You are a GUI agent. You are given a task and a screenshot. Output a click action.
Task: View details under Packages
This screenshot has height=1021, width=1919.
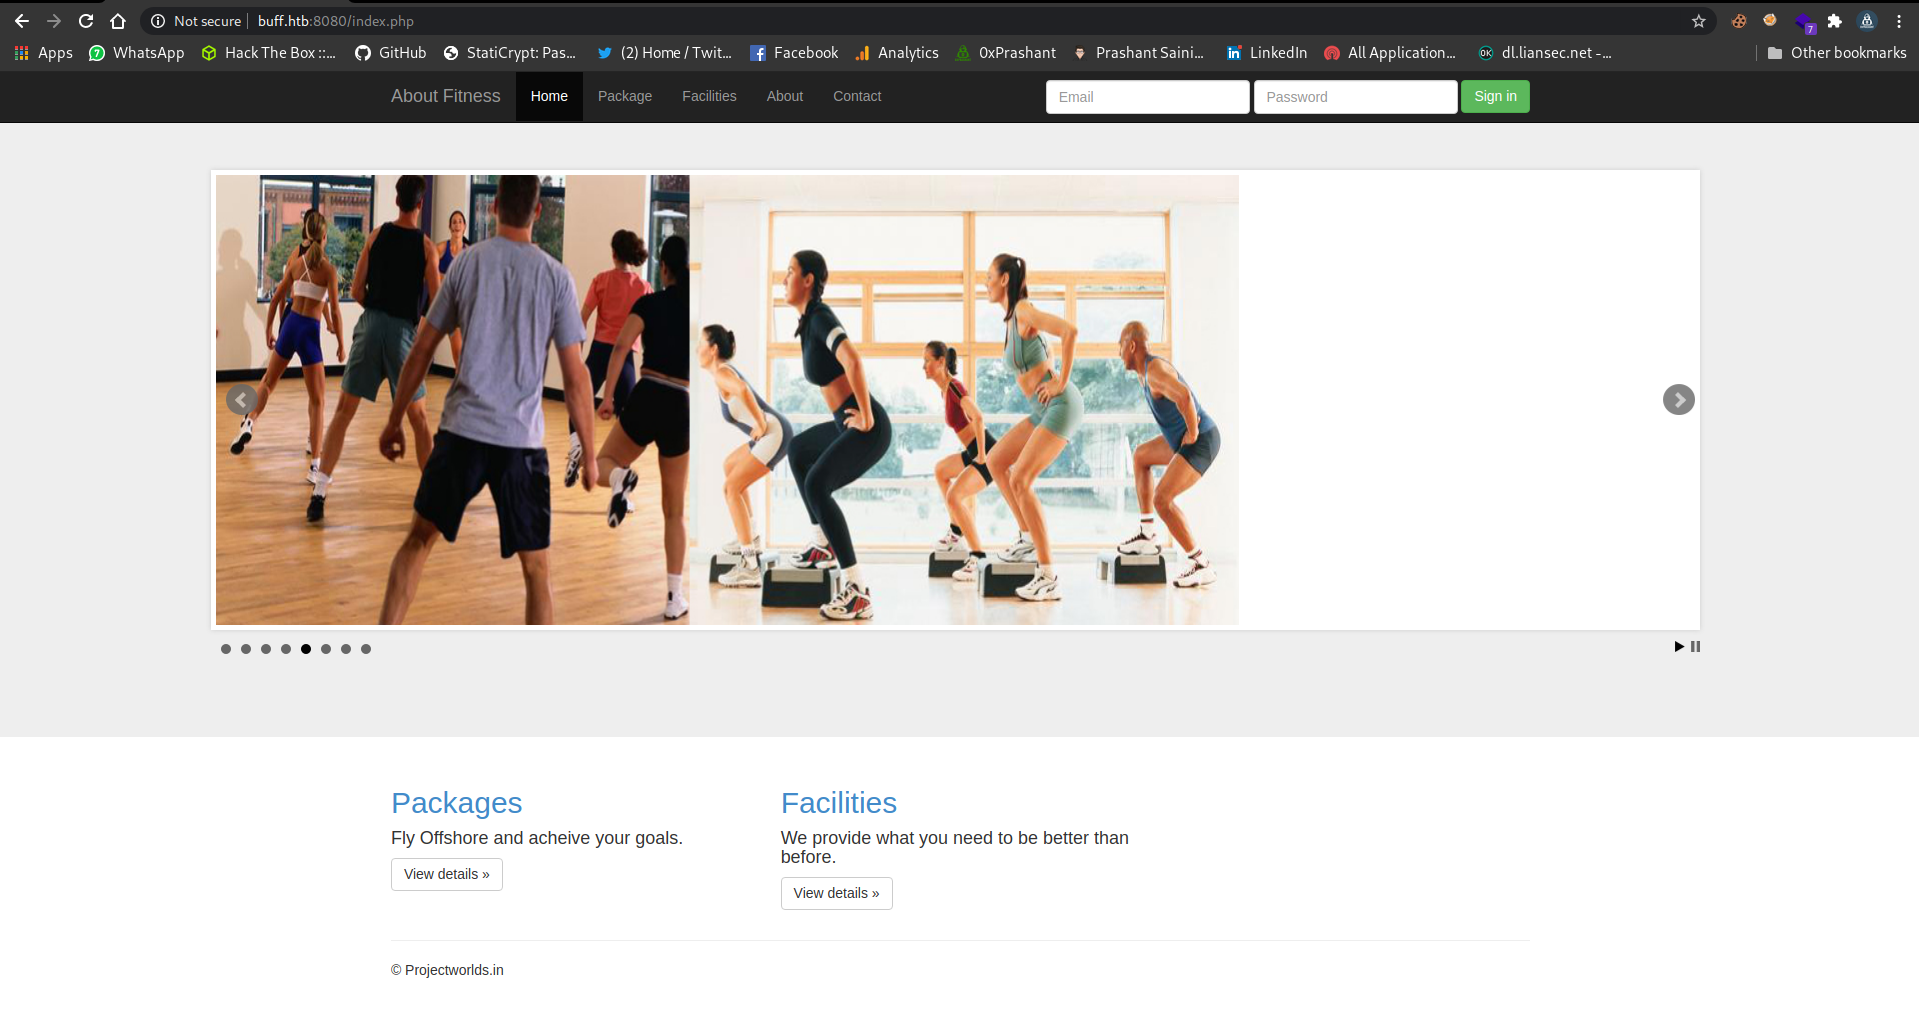(446, 874)
